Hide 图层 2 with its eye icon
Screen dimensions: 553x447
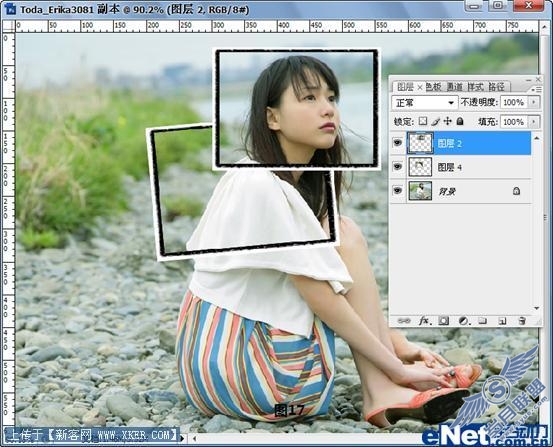398,143
